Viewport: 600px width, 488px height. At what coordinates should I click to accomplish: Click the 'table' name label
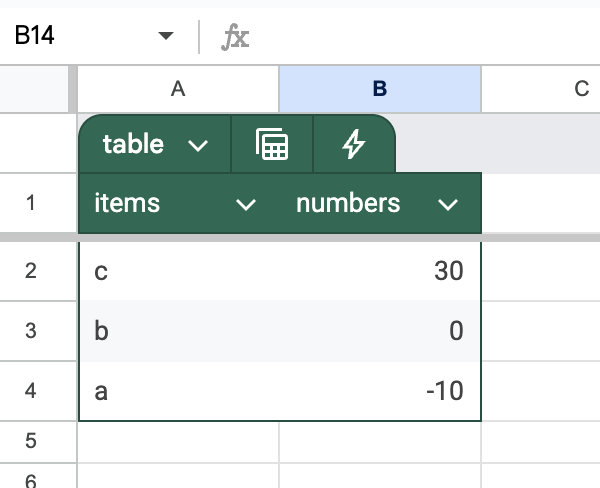click(x=133, y=144)
